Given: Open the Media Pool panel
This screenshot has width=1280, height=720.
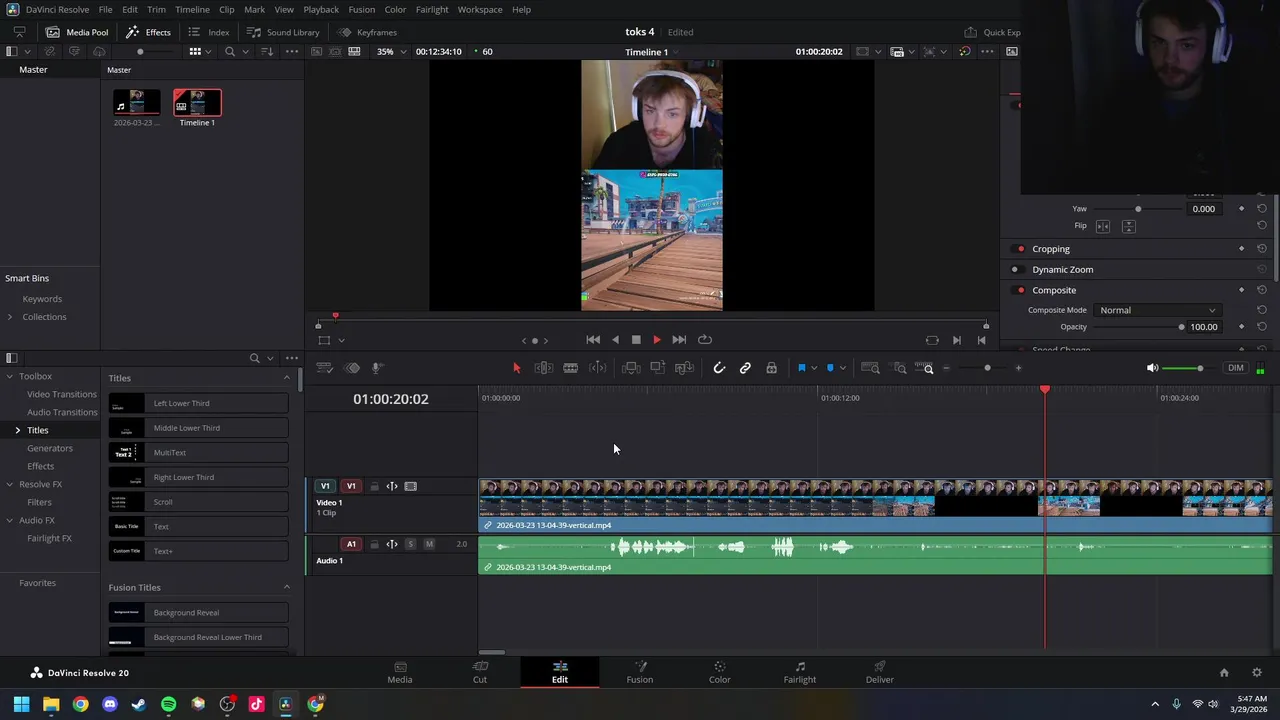Looking at the screenshot, I should pyautogui.click(x=77, y=32).
